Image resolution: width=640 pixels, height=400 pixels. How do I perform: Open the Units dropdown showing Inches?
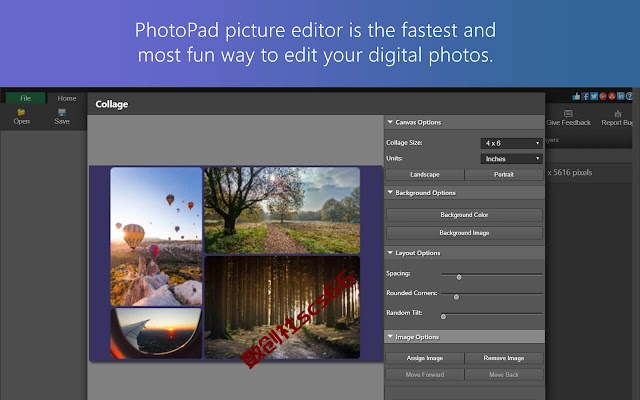(x=511, y=159)
